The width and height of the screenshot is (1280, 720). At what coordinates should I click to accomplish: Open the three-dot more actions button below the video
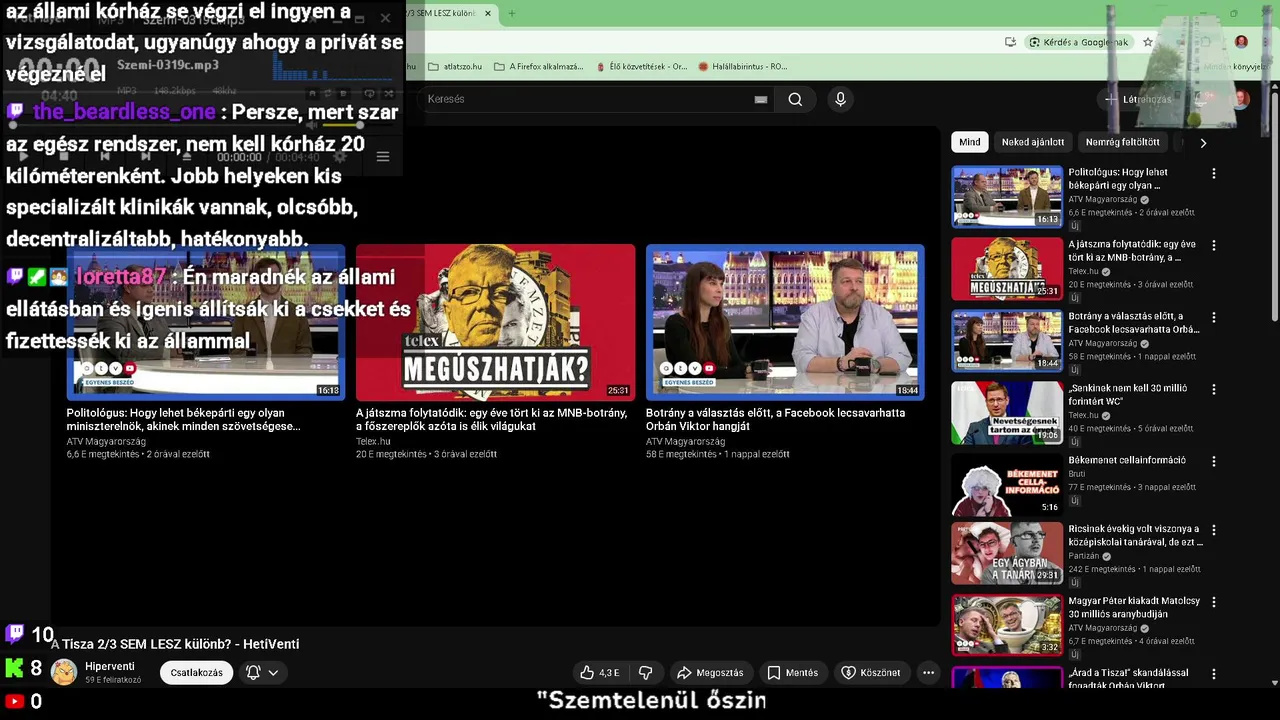[928, 673]
